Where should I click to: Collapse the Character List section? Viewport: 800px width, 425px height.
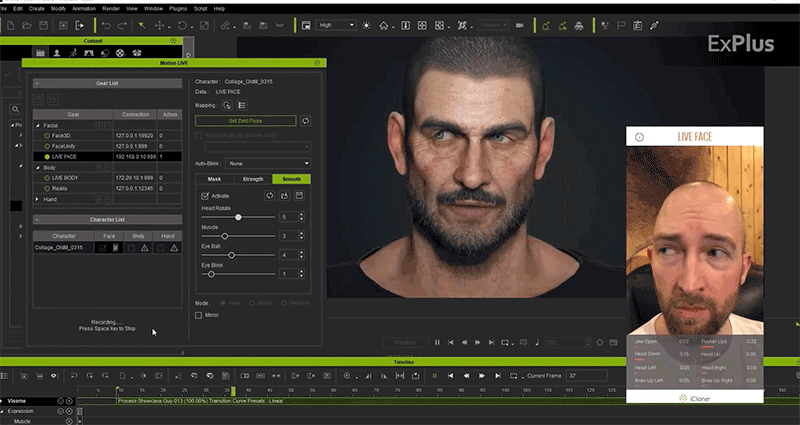click(37, 219)
